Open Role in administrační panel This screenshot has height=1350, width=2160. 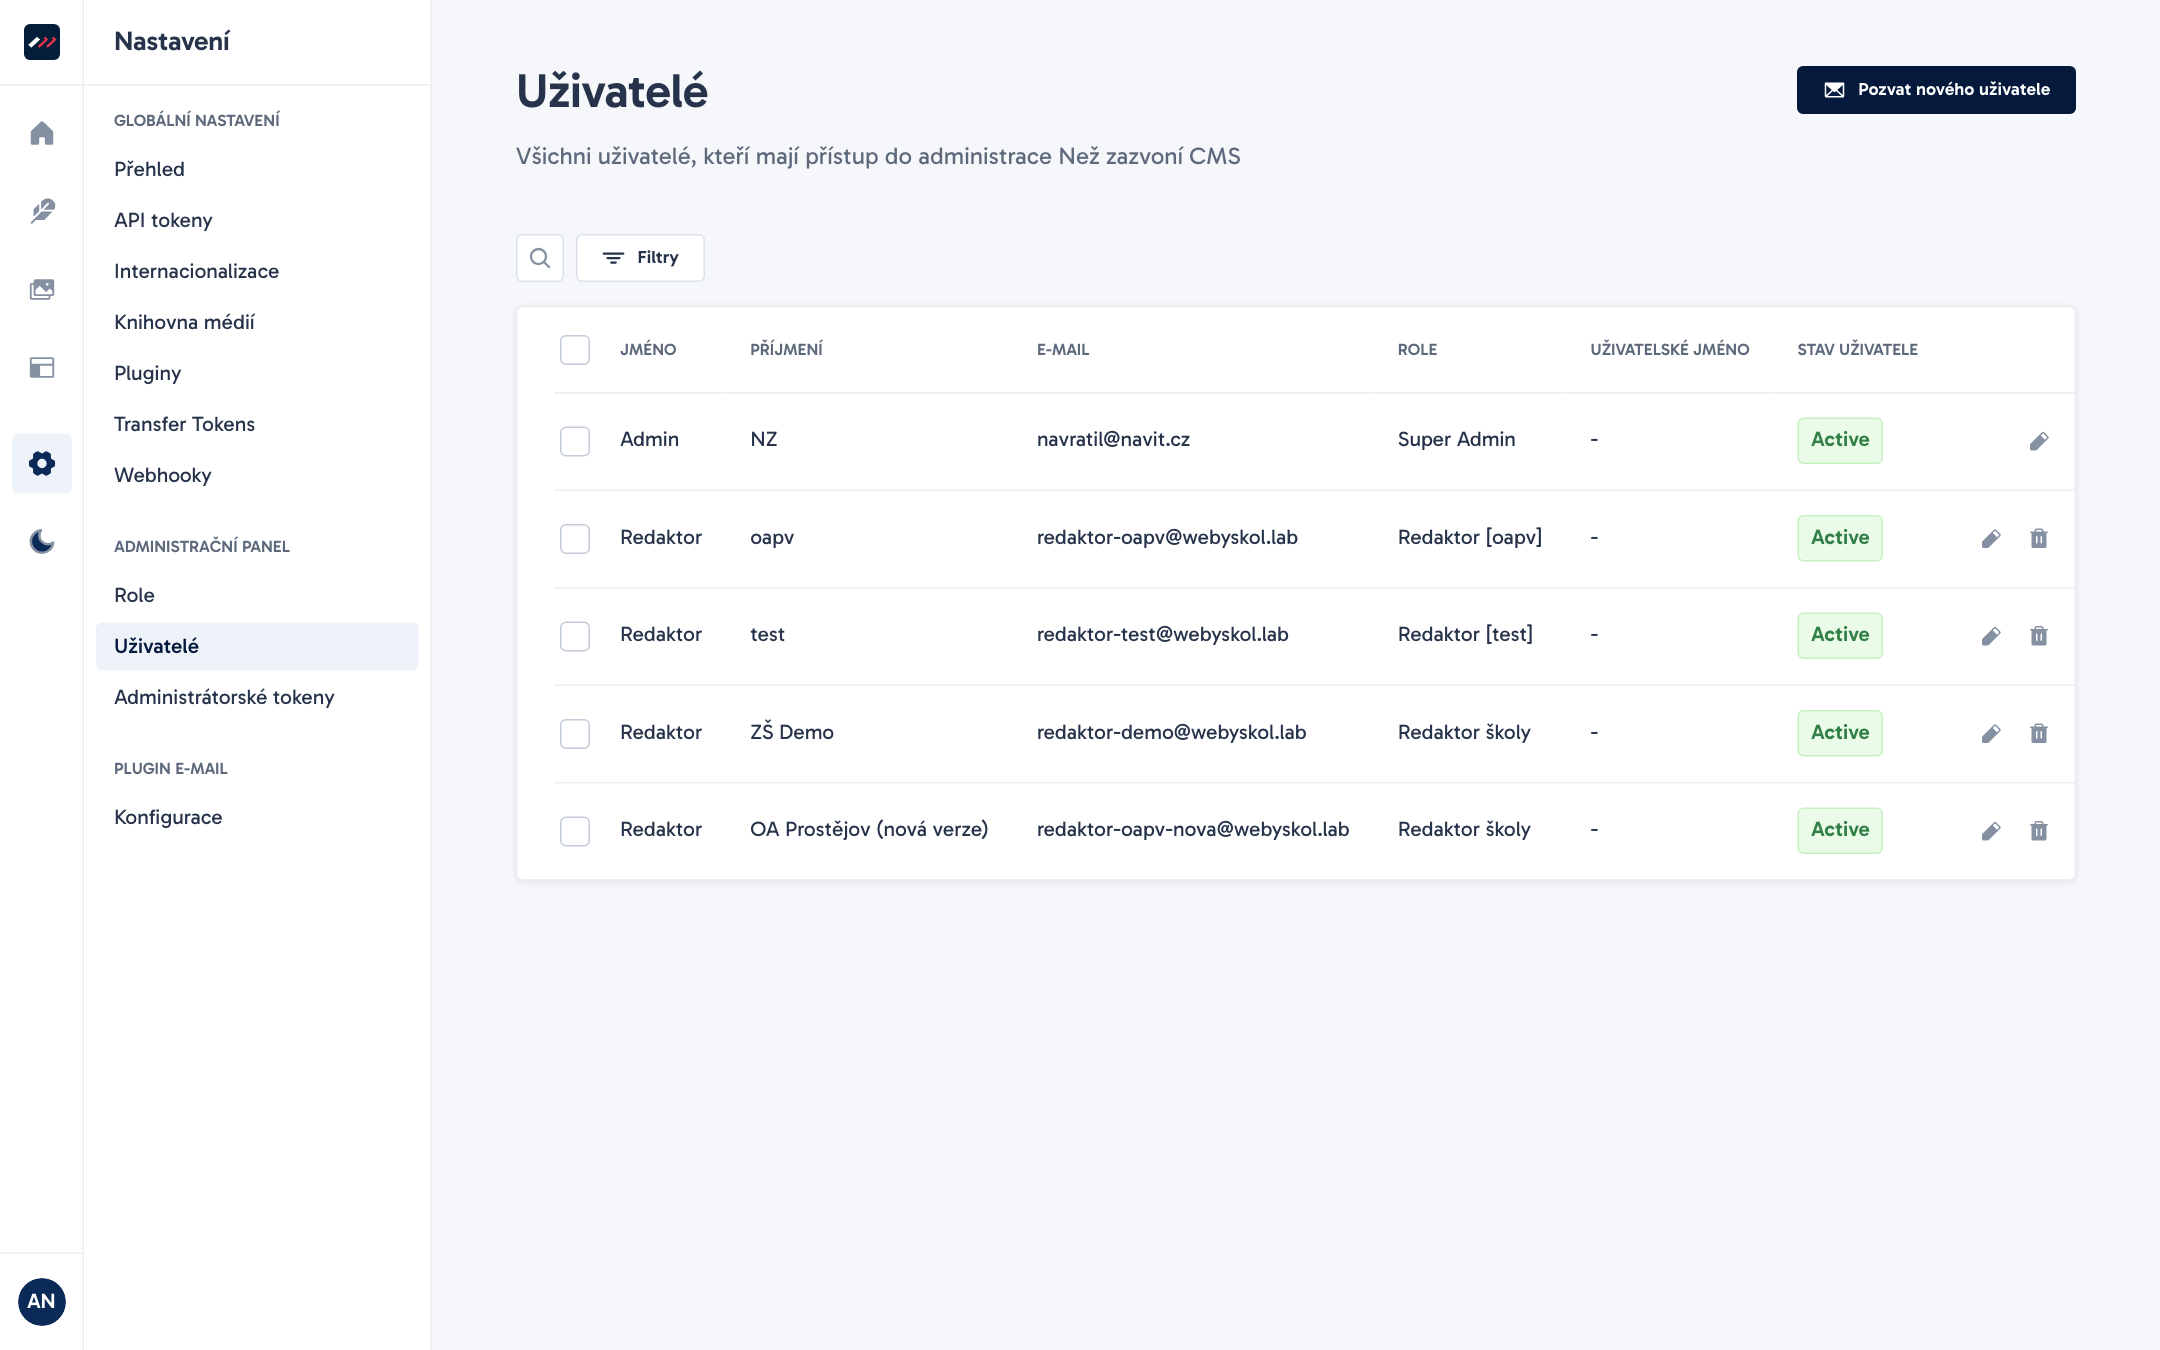pyautogui.click(x=257, y=595)
